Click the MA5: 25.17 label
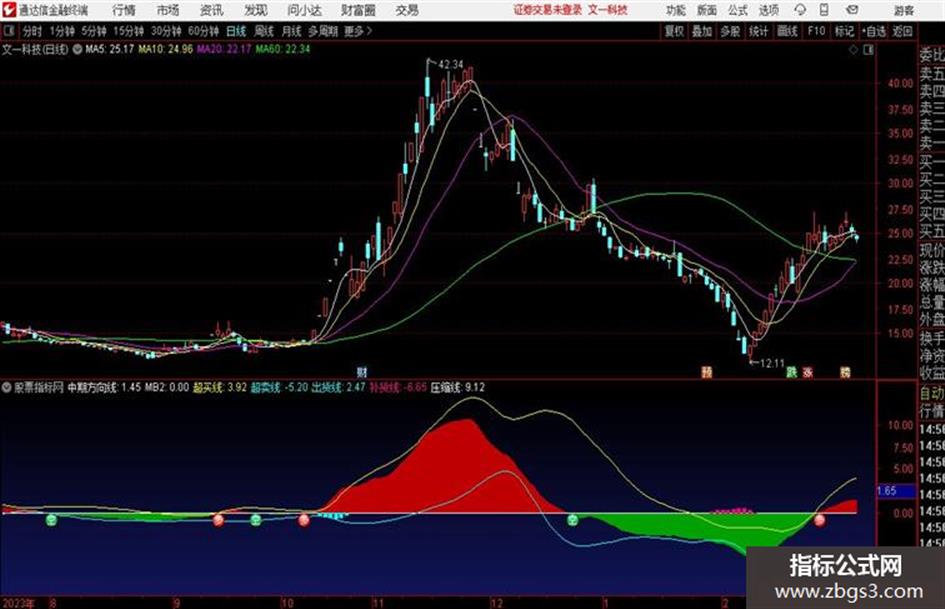Screen dimensions: 945x609 [110, 49]
